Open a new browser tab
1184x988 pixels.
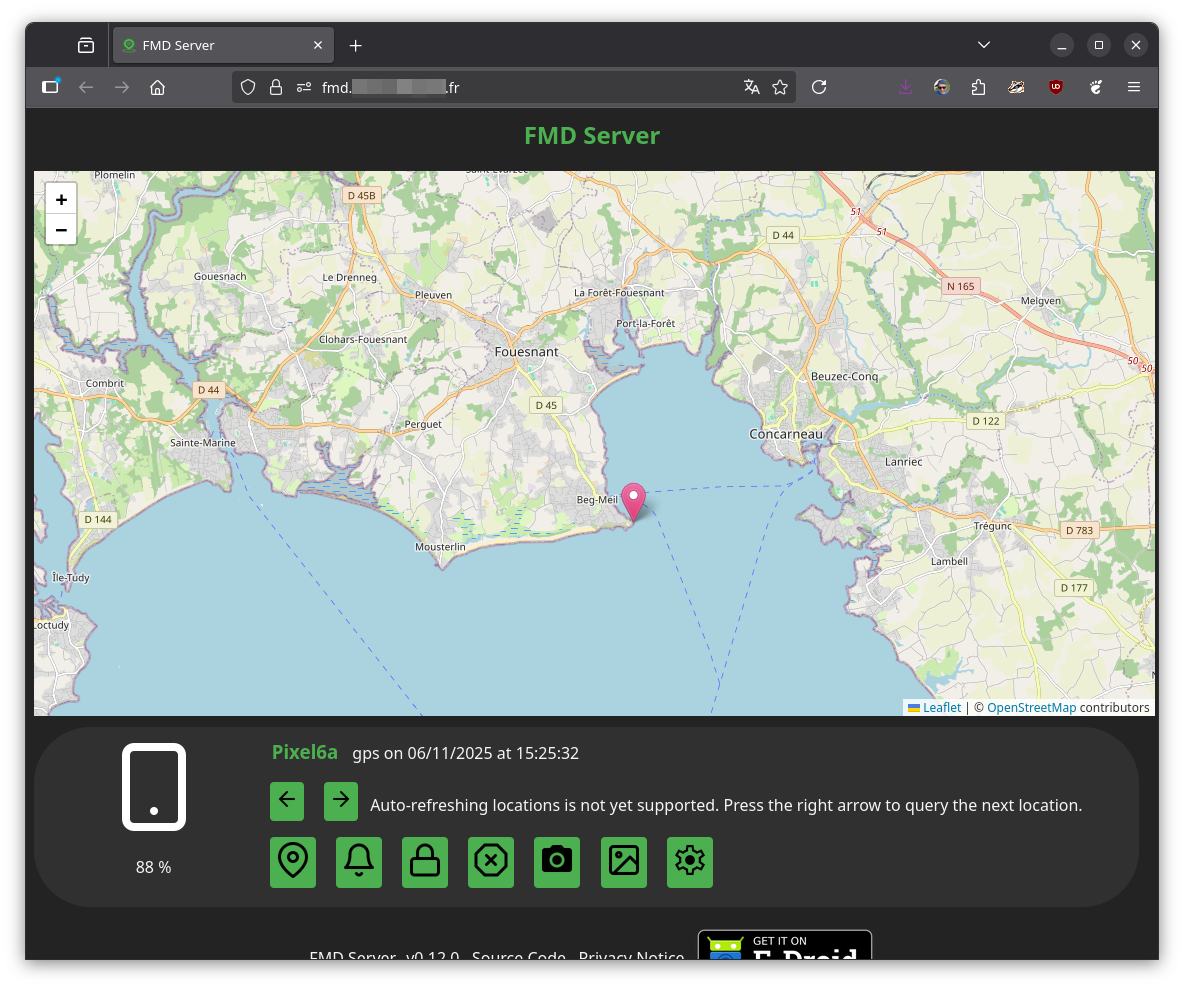click(x=356, y=46)
